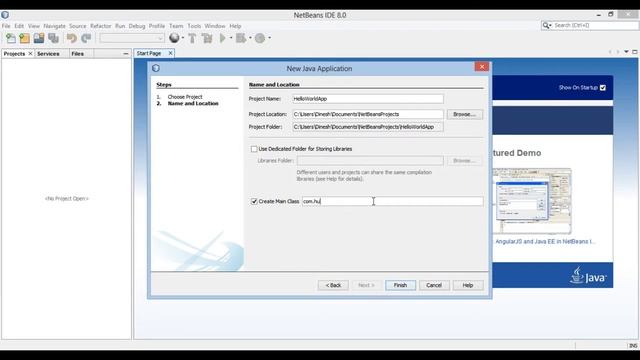Open the Debug menu
640x360 pixels.
tap(137, 26)
